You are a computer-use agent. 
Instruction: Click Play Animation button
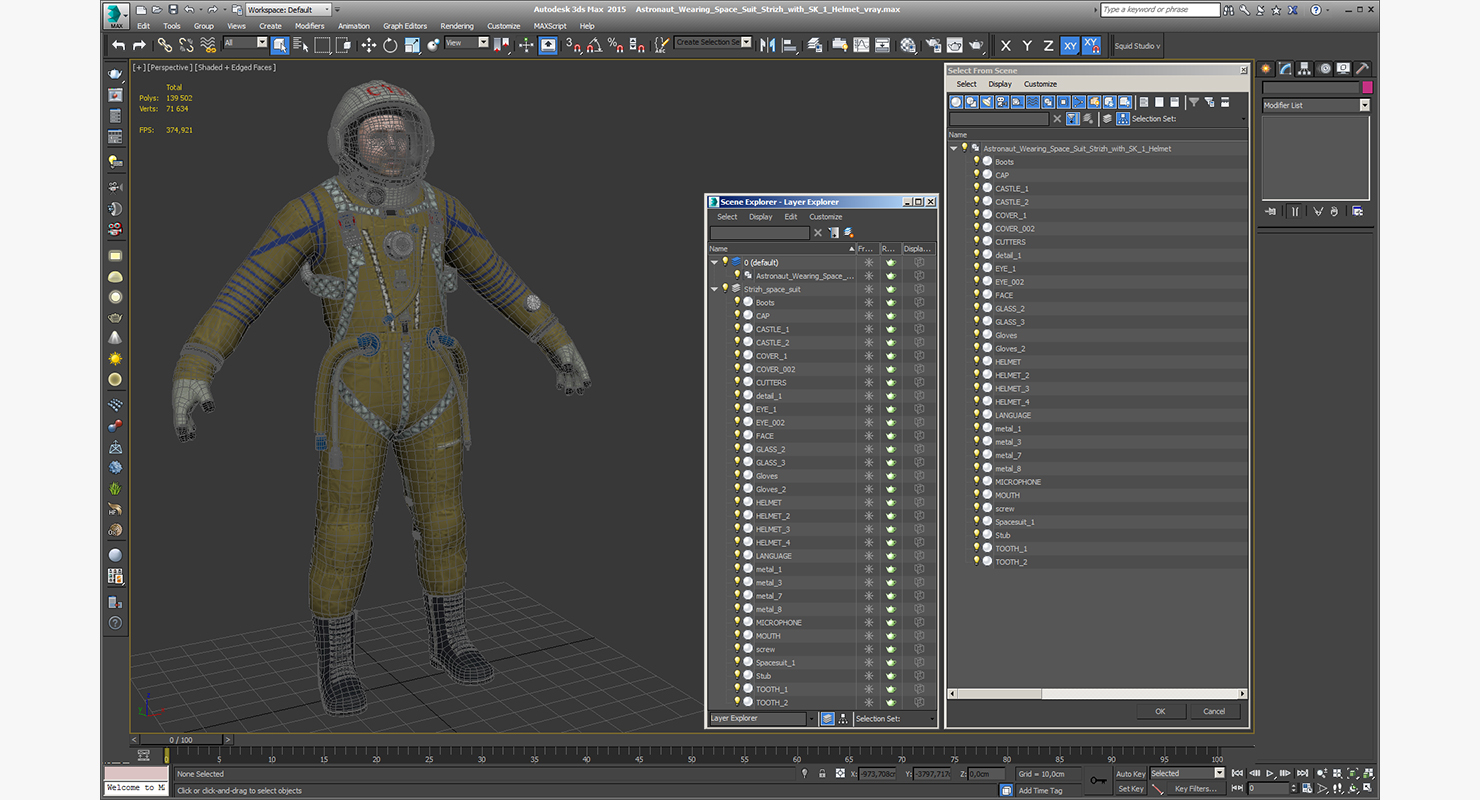tap(1270, 773)
